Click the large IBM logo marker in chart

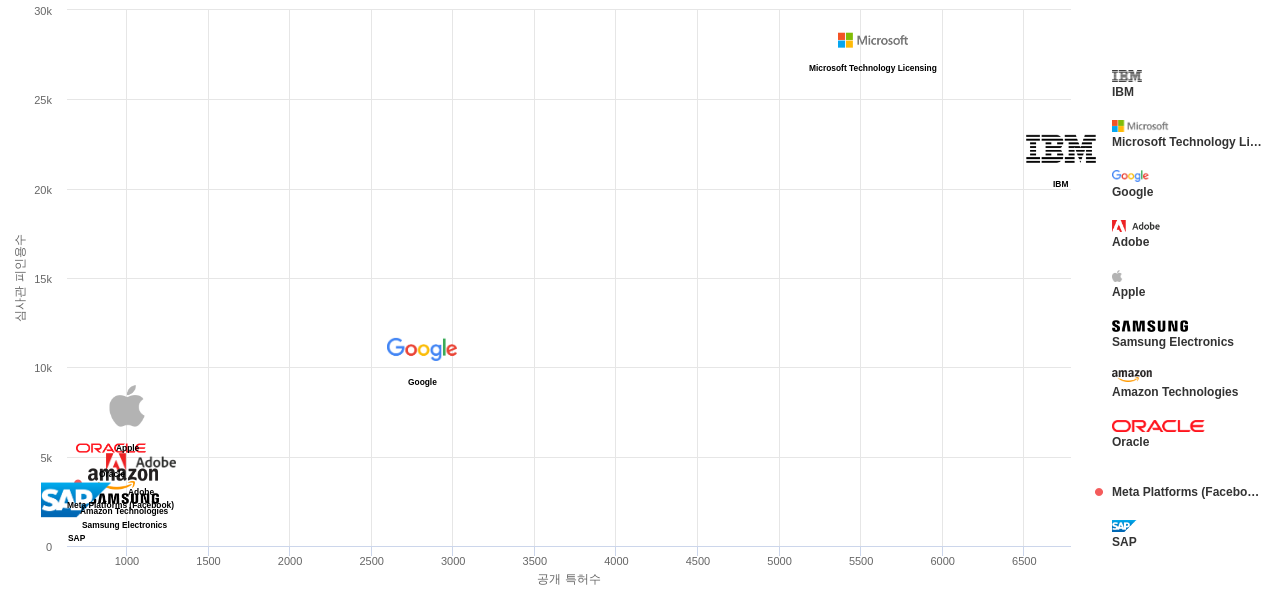[x=1061, y=149]
